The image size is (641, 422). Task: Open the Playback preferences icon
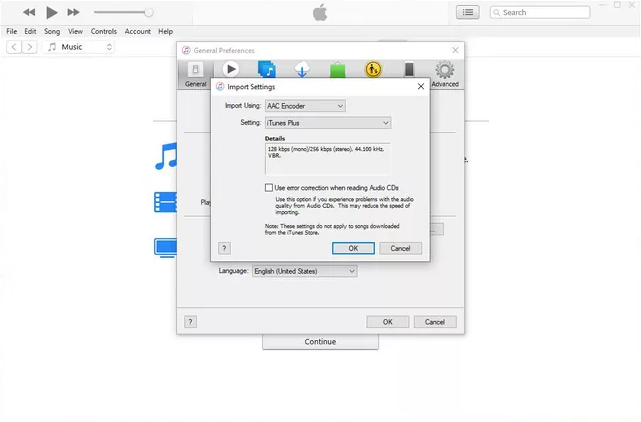pos(231,69)
